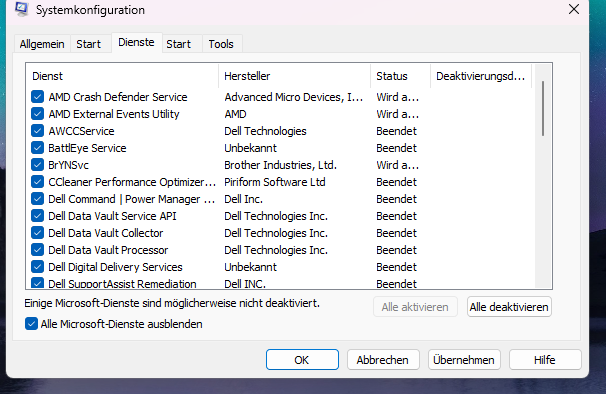Viewport: 606px width, 394px height.
Task: Click the OK button
Action: click(302, 360)
